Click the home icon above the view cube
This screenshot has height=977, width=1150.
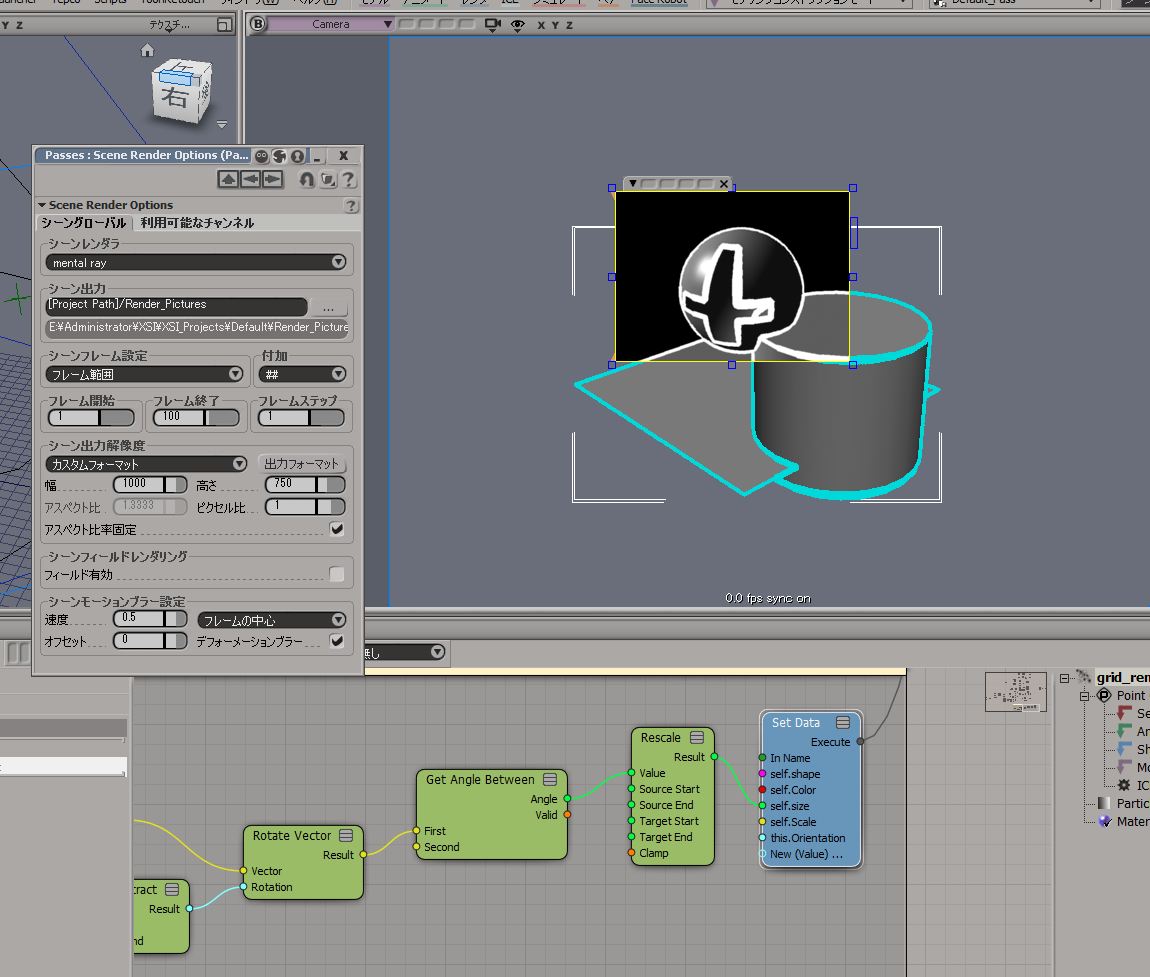[x=148, y=50]
